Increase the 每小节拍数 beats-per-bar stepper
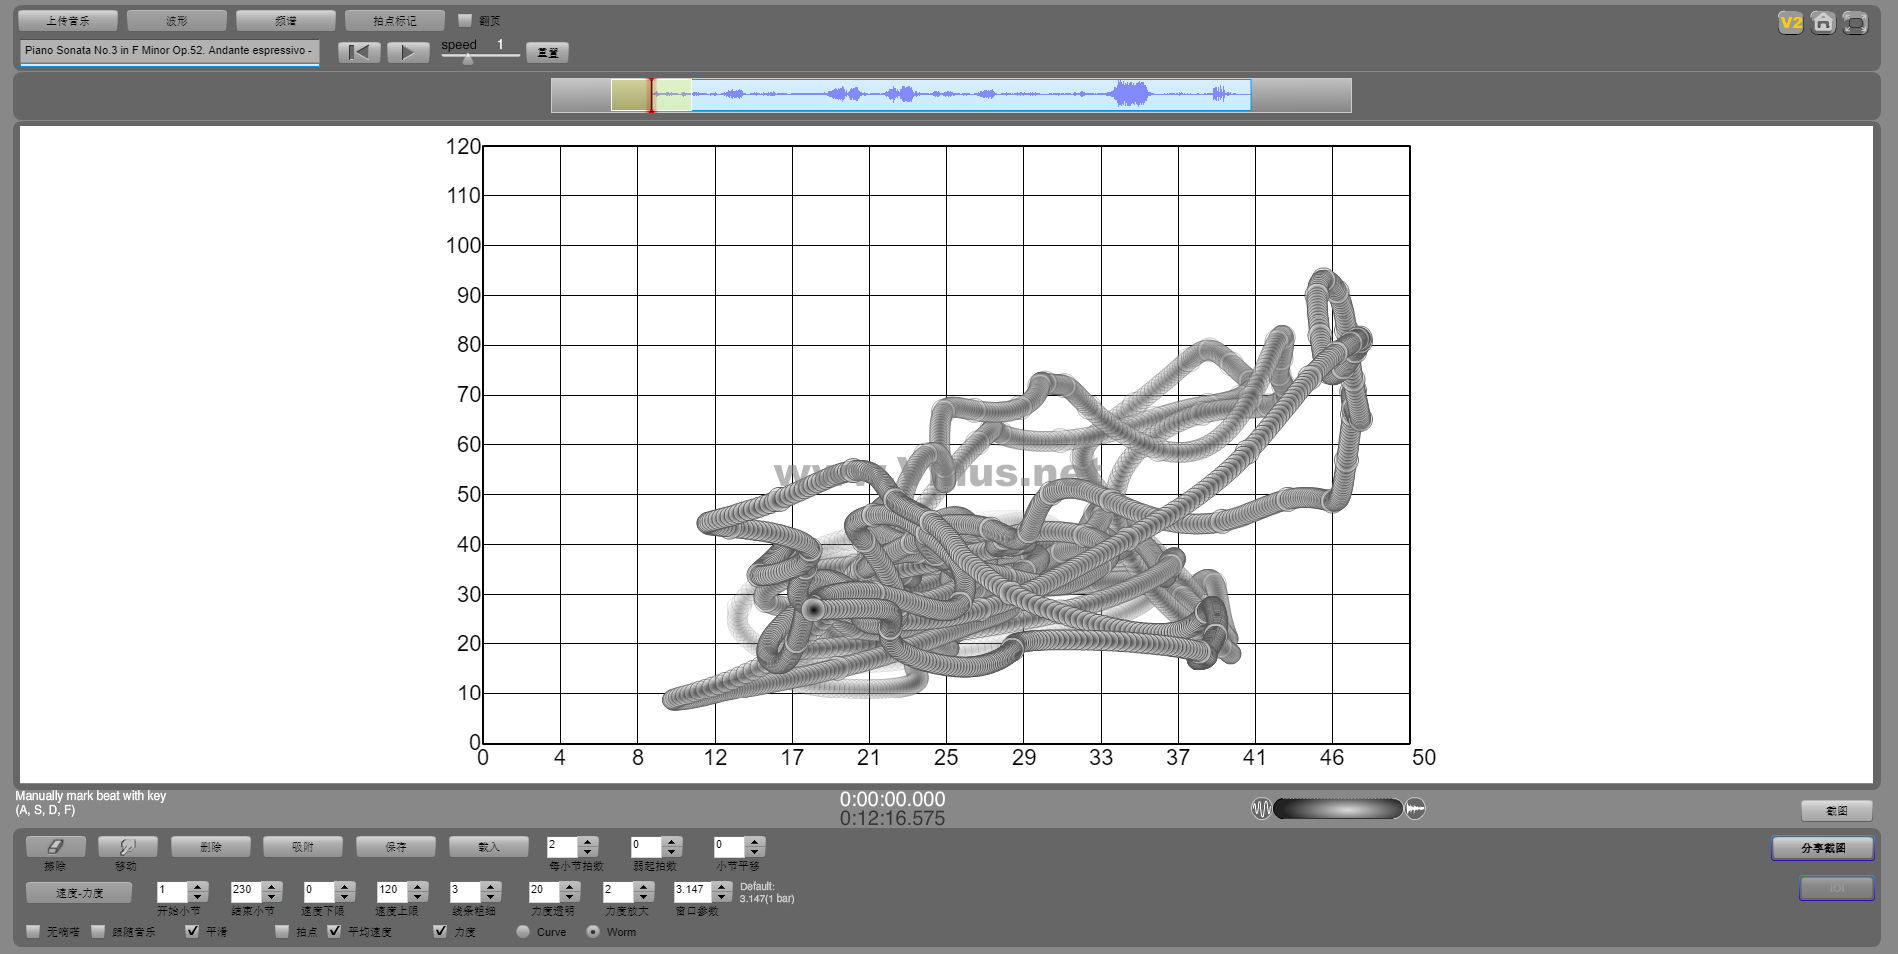Viewport: 1898px width, 954px height. click(588, 842)
